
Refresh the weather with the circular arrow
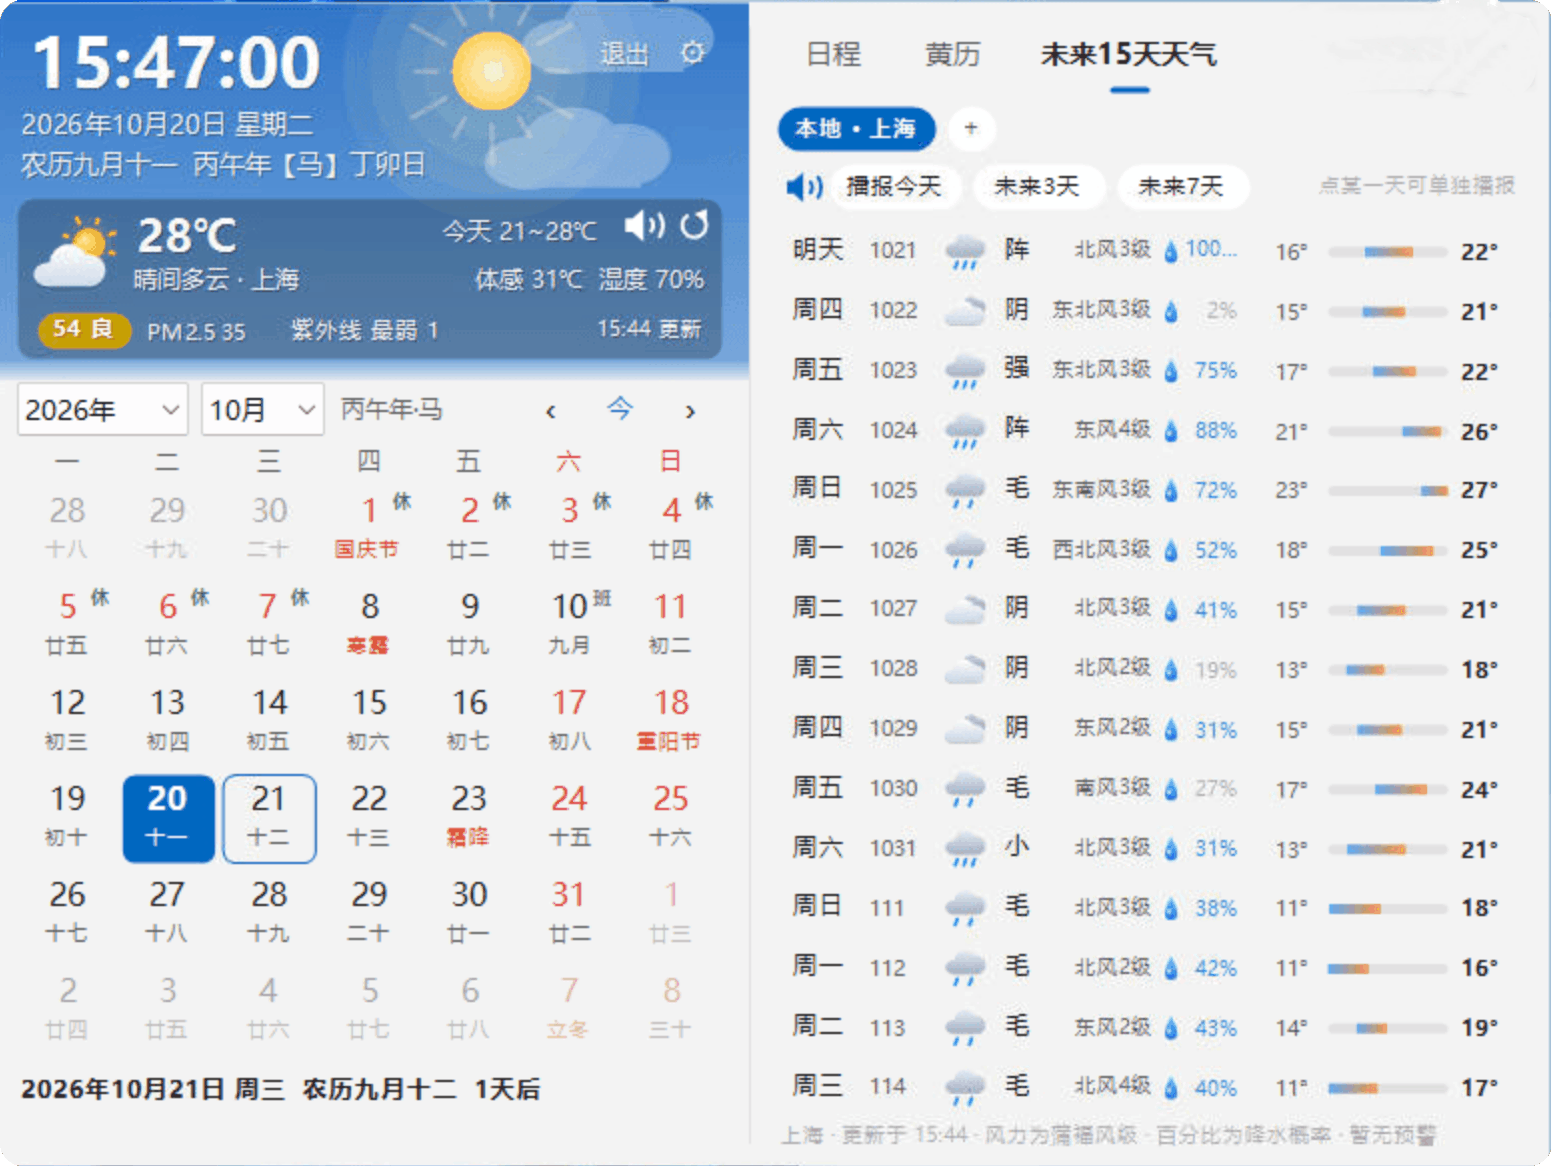coord(695,226)
